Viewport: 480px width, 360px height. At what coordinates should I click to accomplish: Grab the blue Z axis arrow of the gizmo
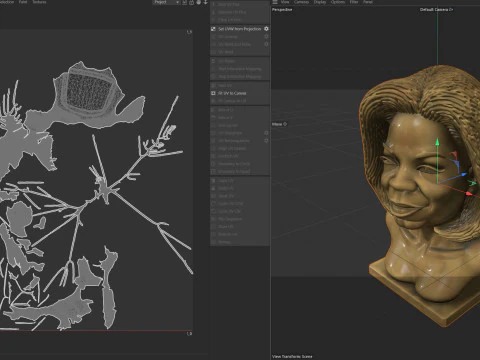point(463,174)
